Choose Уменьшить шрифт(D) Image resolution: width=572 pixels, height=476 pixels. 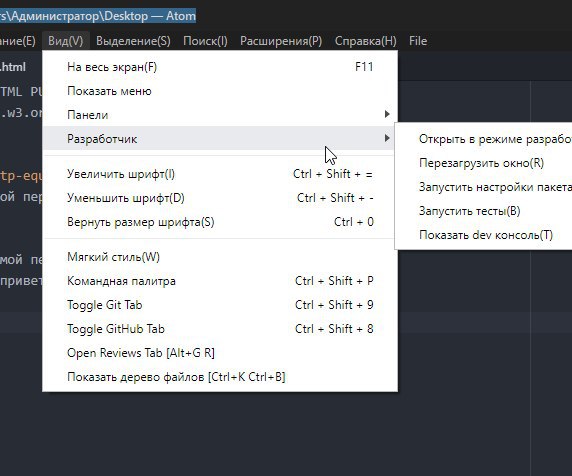(x=220, y=198)
